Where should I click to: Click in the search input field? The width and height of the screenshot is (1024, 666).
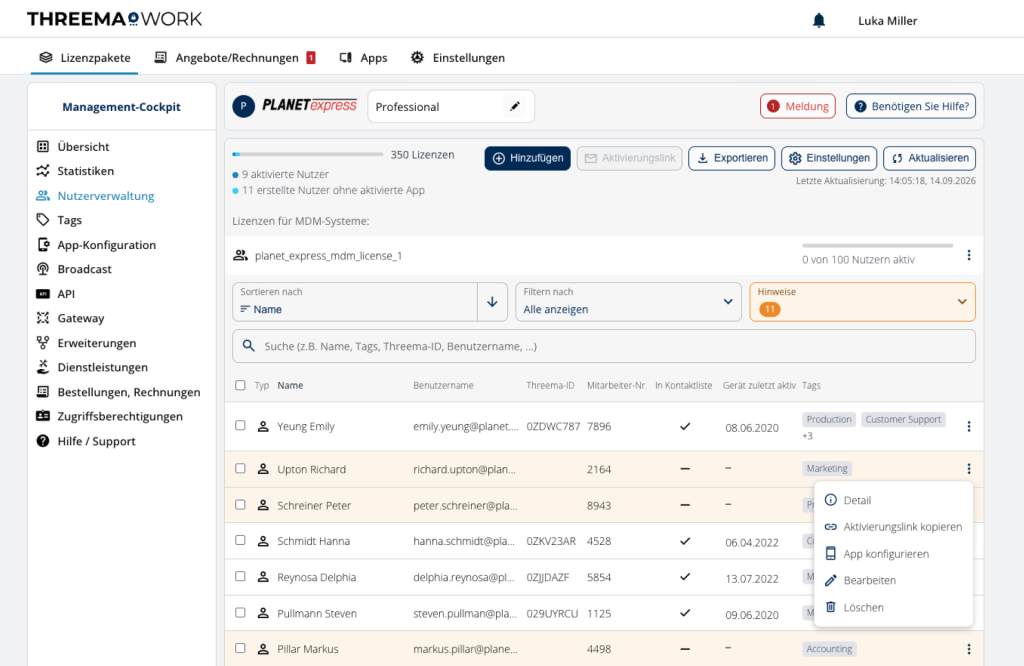coord(603,346)
